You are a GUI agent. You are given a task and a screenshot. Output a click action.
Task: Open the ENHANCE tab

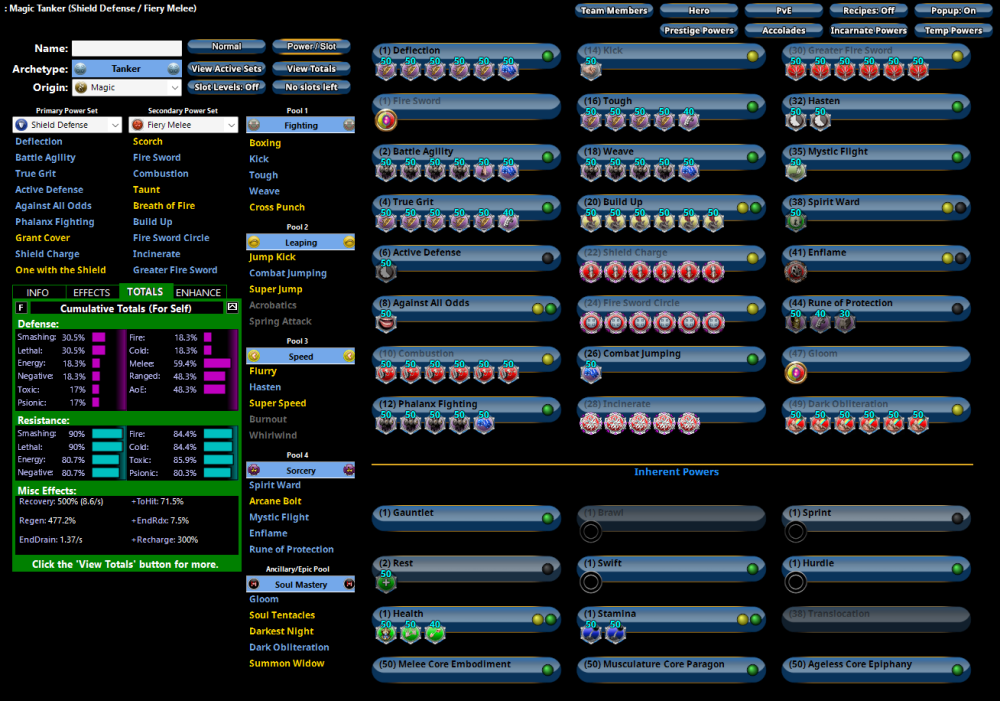point(198,292)
